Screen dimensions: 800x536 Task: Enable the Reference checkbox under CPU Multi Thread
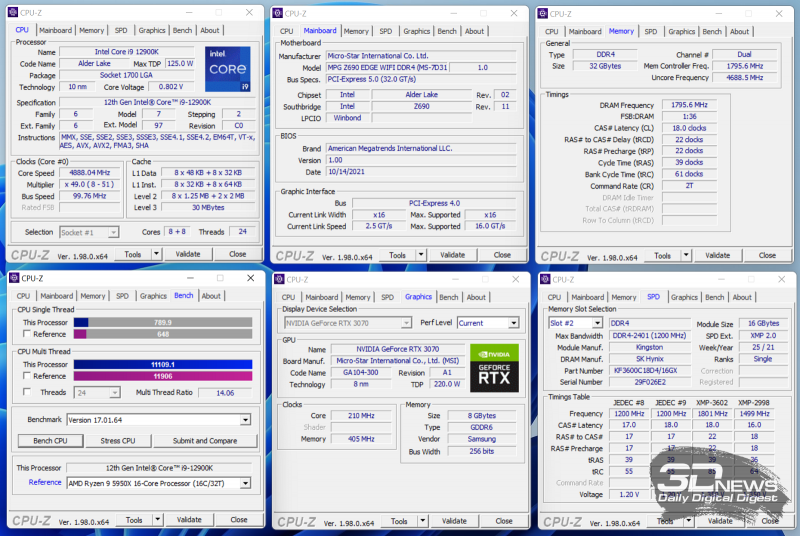(26, 376)
